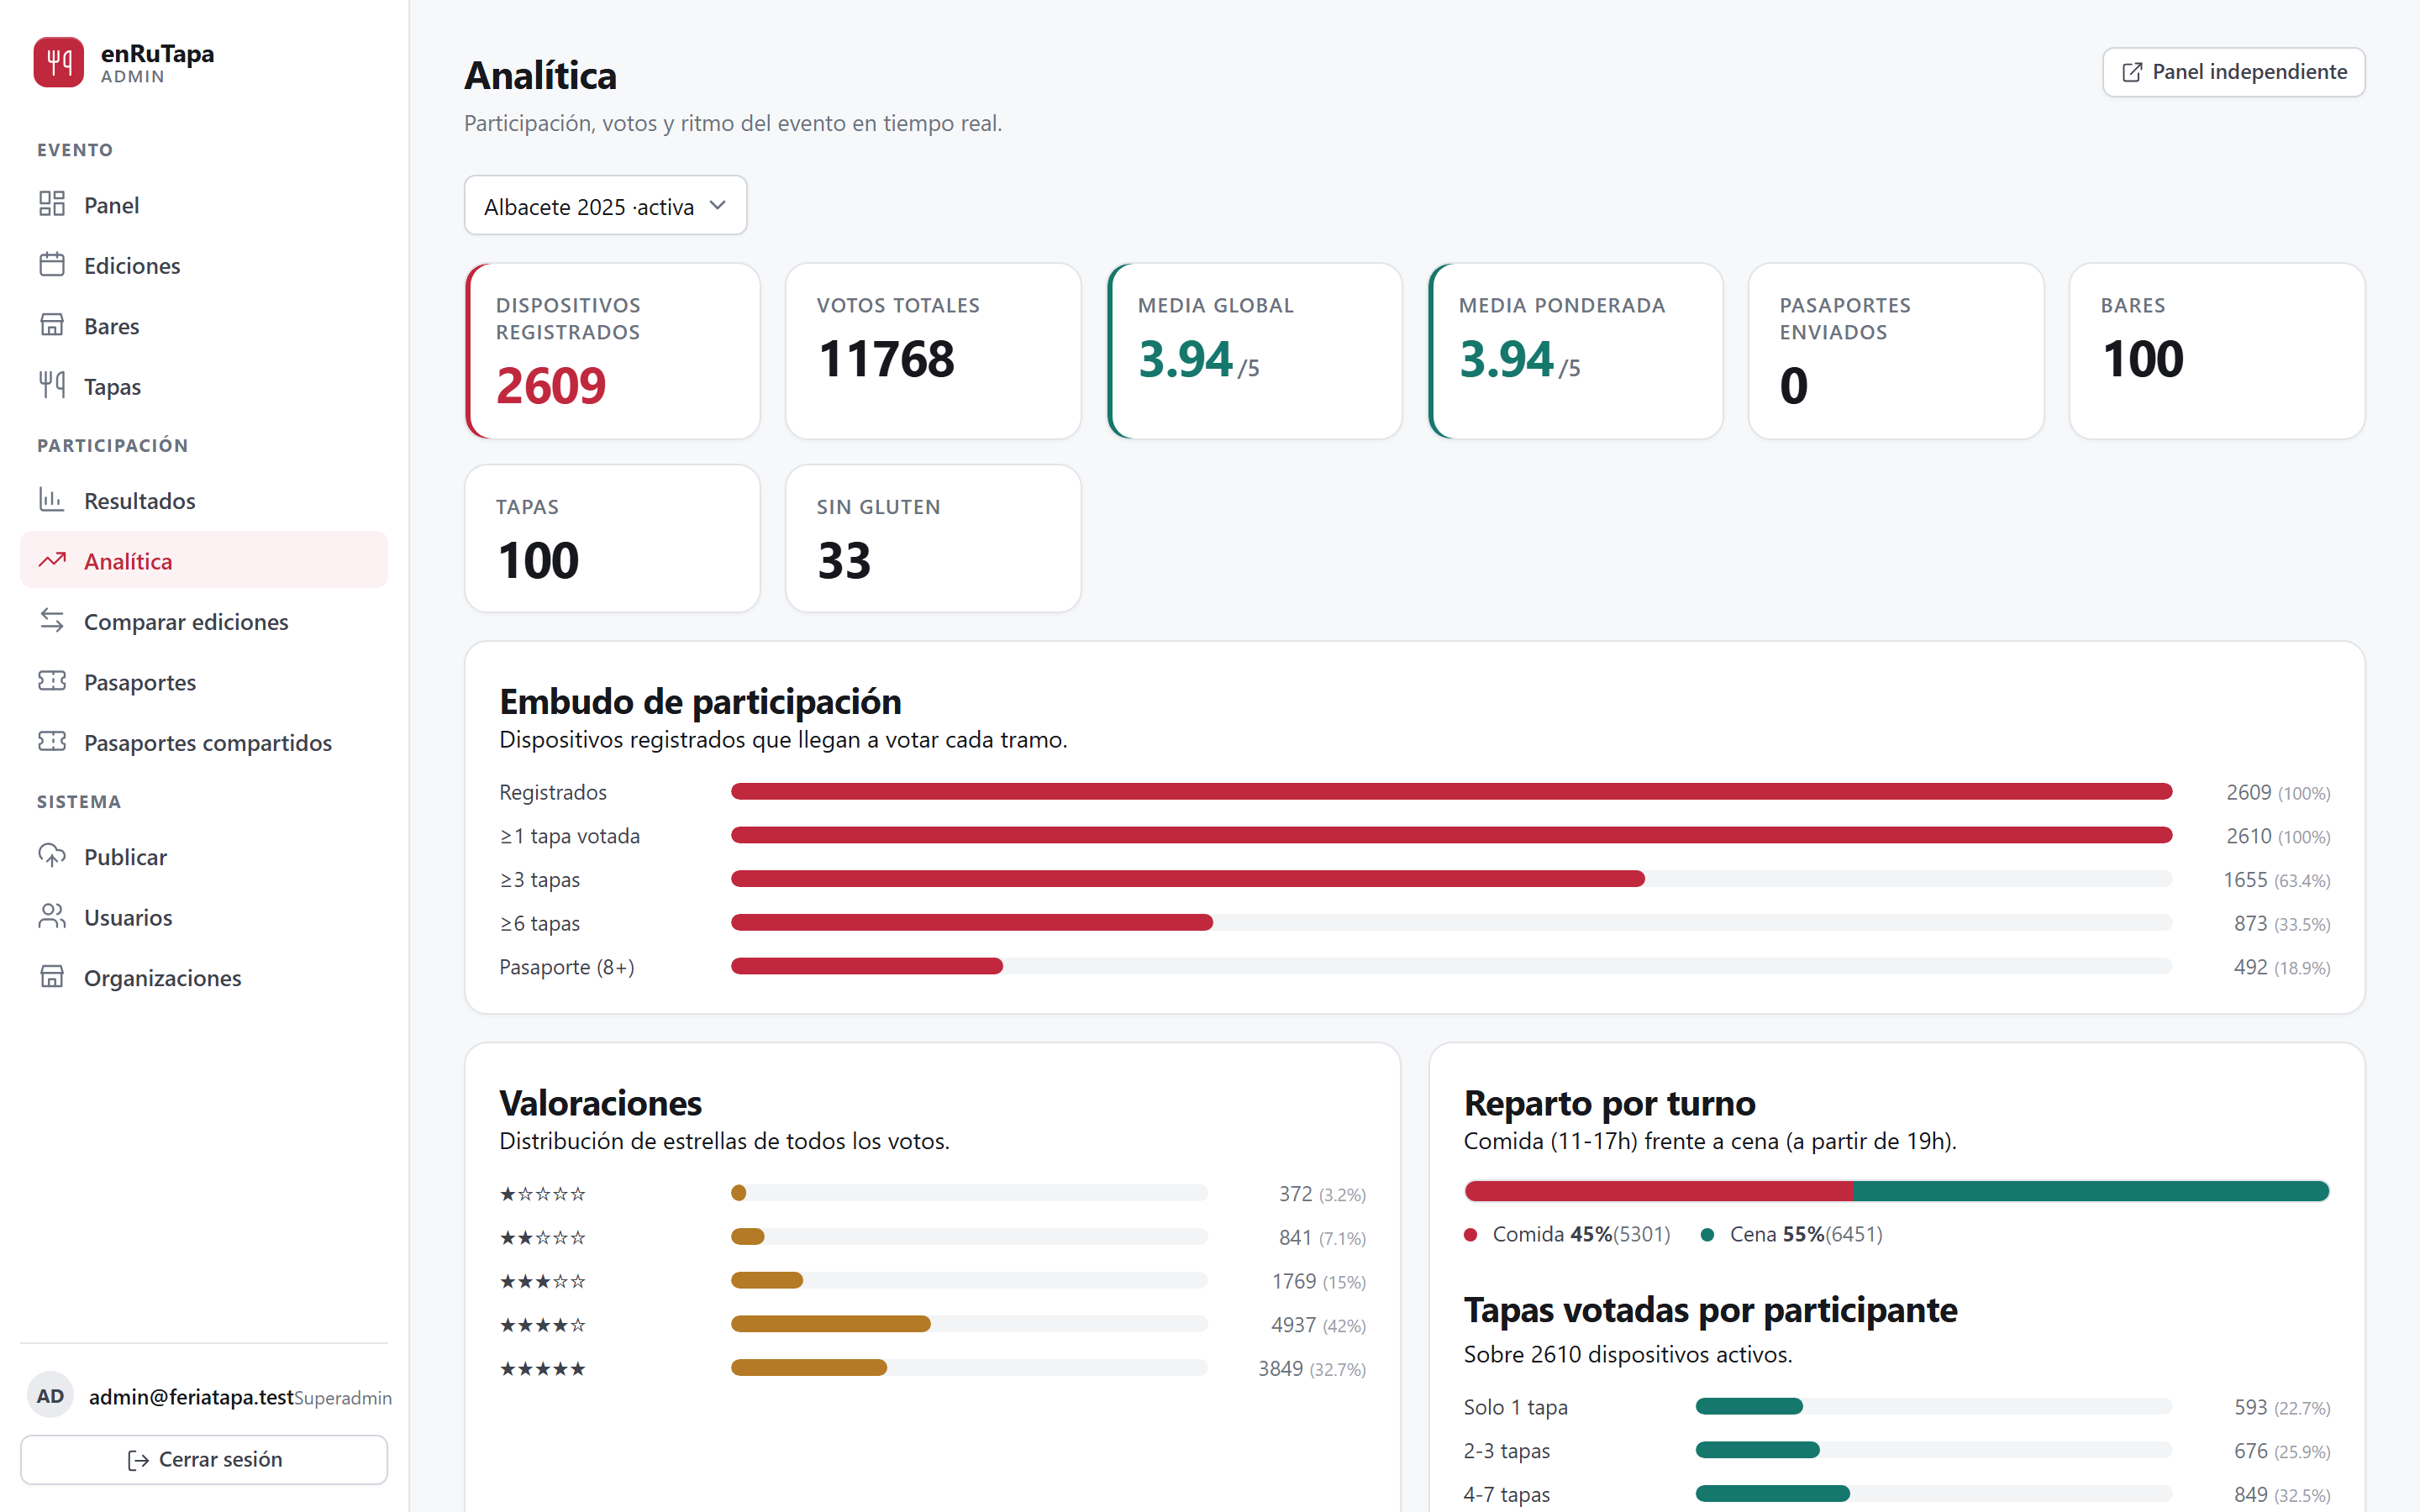Open the Albacete 2025 edition dropdown
The width and height of the screenshot is (2420, 1512).
coord(605,206)
